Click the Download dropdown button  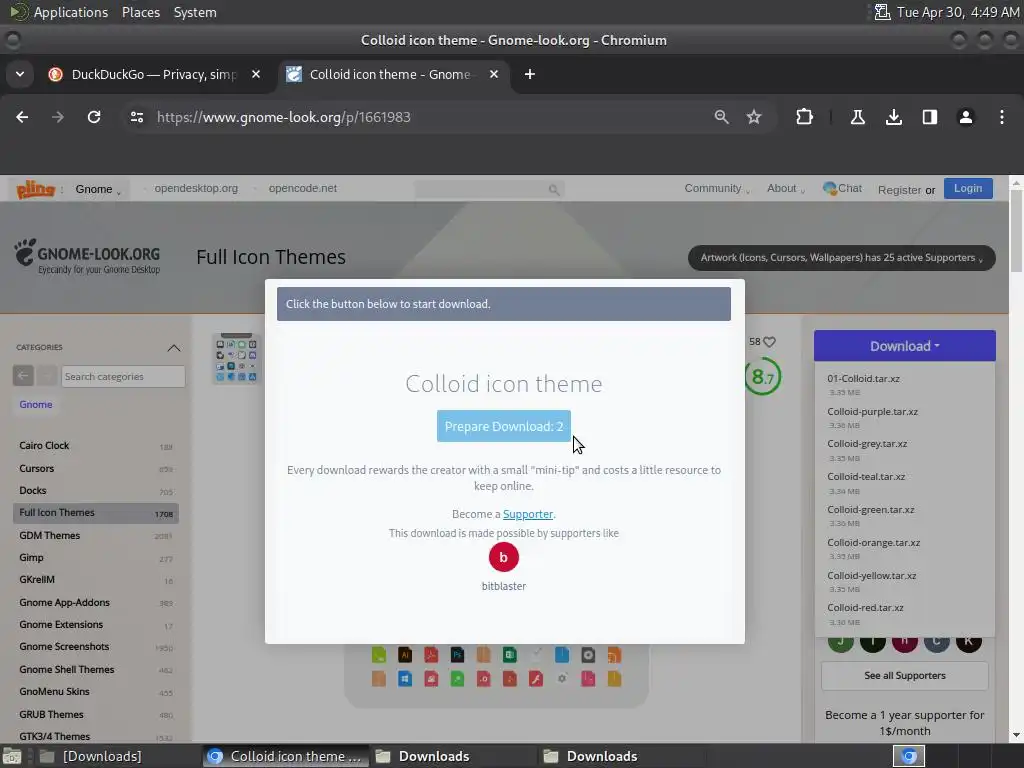[904, 345]
